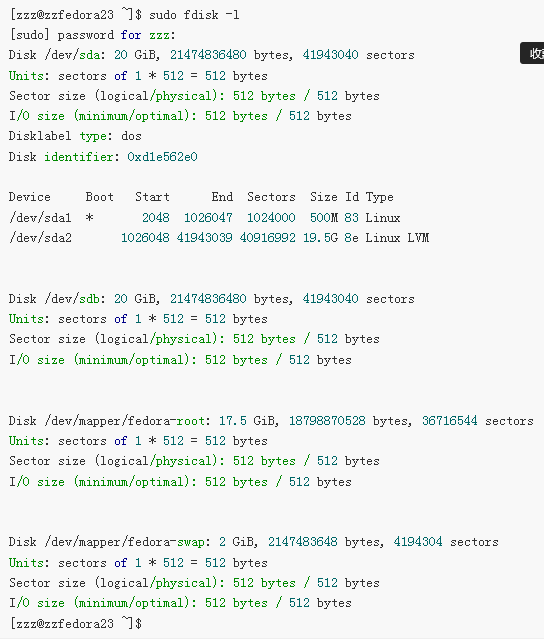
Task: Click the /dev/mapper/fedora-swap disk line
Action: (253, 542)
